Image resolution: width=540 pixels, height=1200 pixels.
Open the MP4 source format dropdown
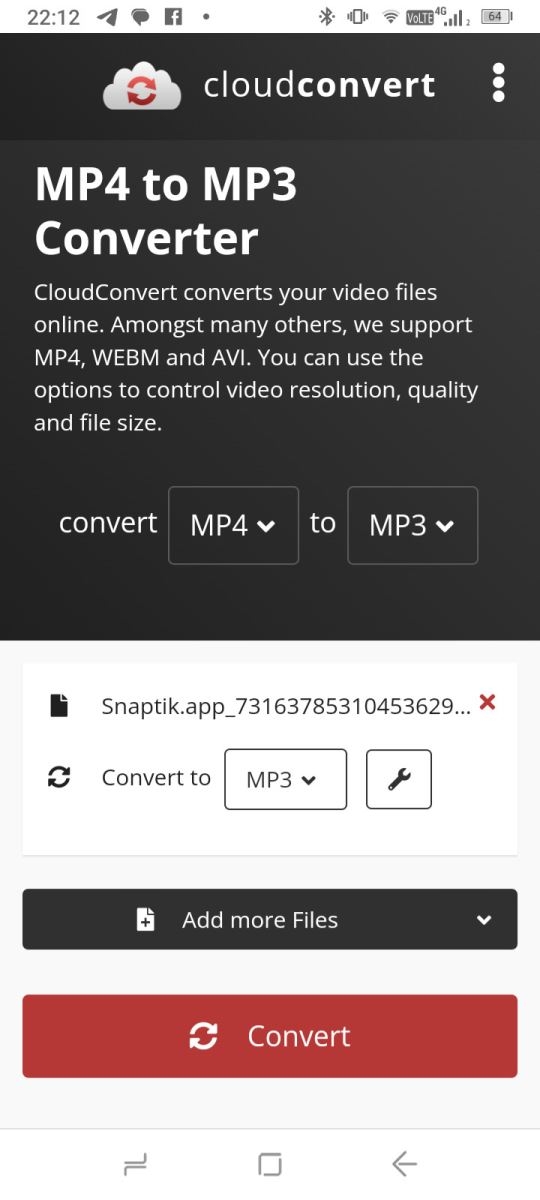coord(233,525)
